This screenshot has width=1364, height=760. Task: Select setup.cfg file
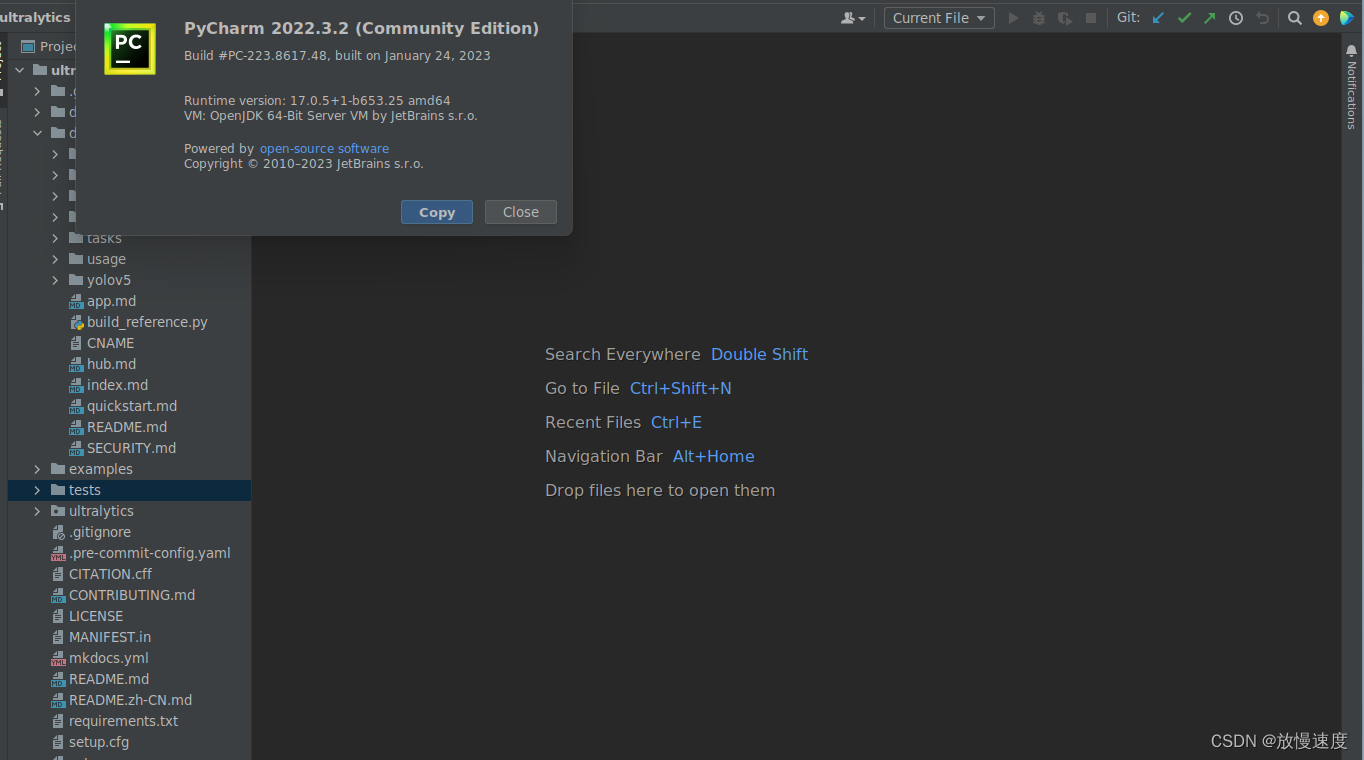coord(99,742)
